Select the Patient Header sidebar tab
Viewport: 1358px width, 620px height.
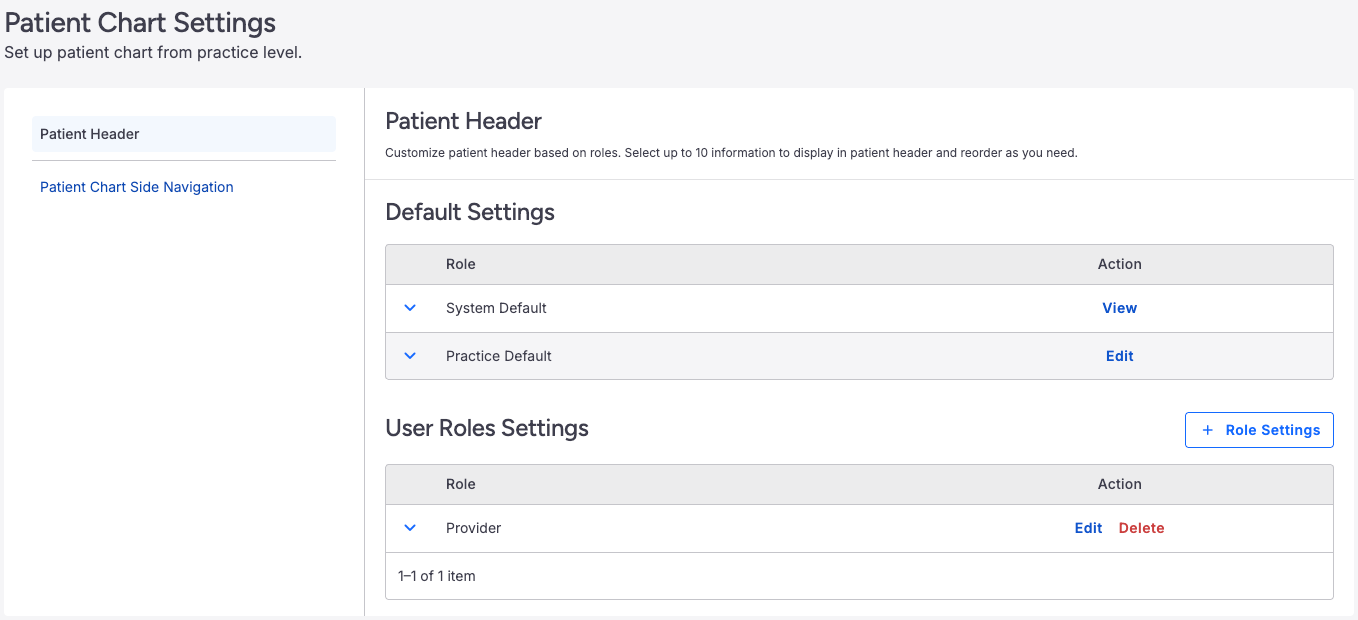pyautogui.click(x=184, y=134)
